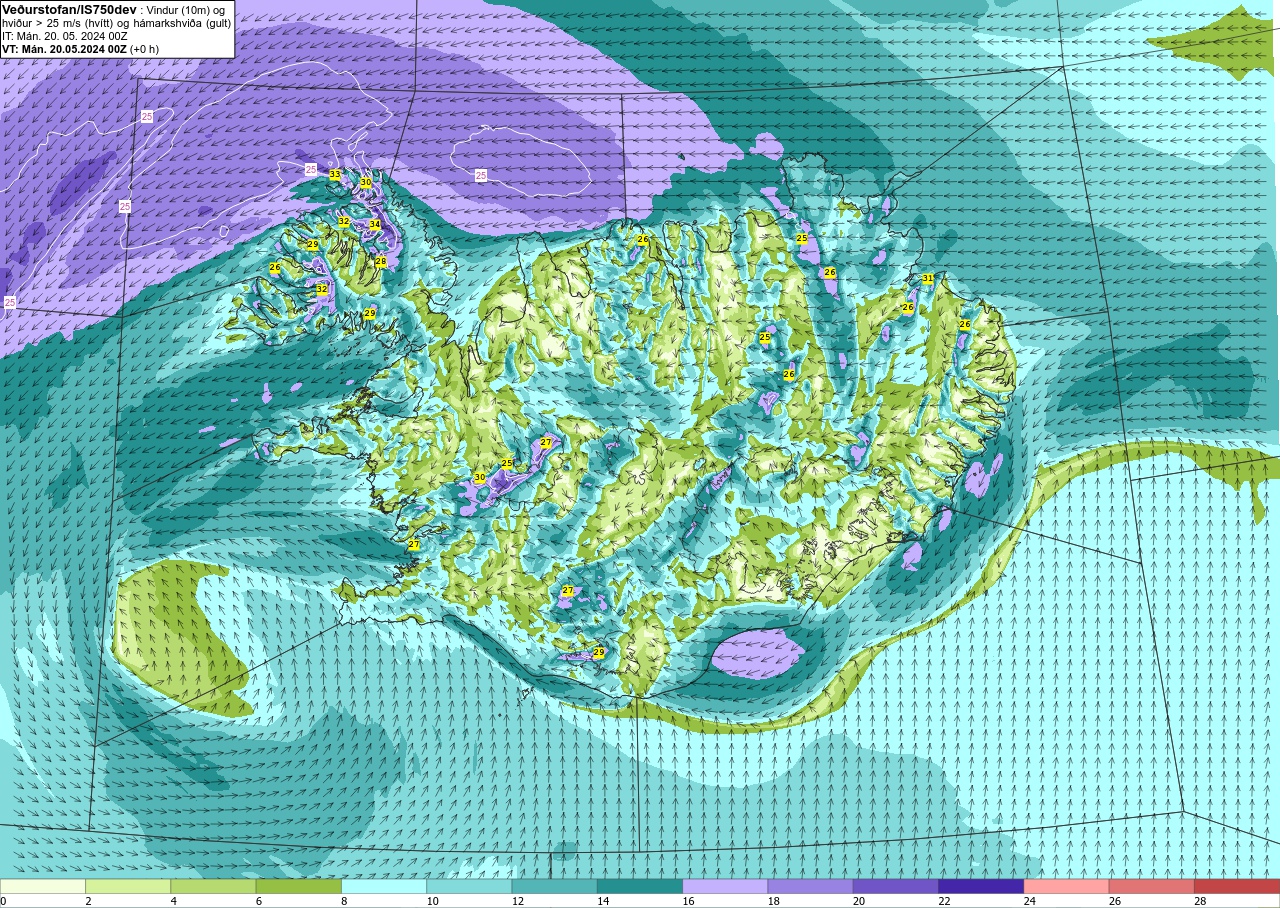Click the "0" tick on the color scale

coord(3,901)
